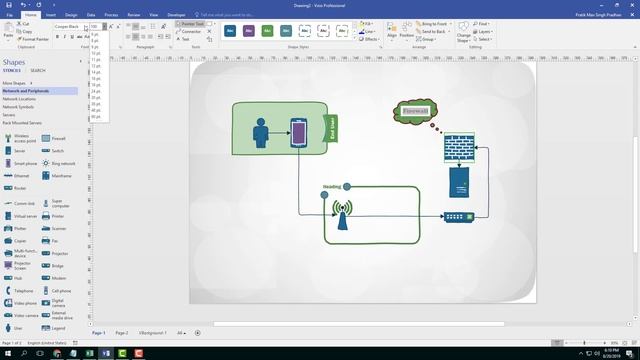
Task: Open the Effects dropdown
Action: point(368,39)
